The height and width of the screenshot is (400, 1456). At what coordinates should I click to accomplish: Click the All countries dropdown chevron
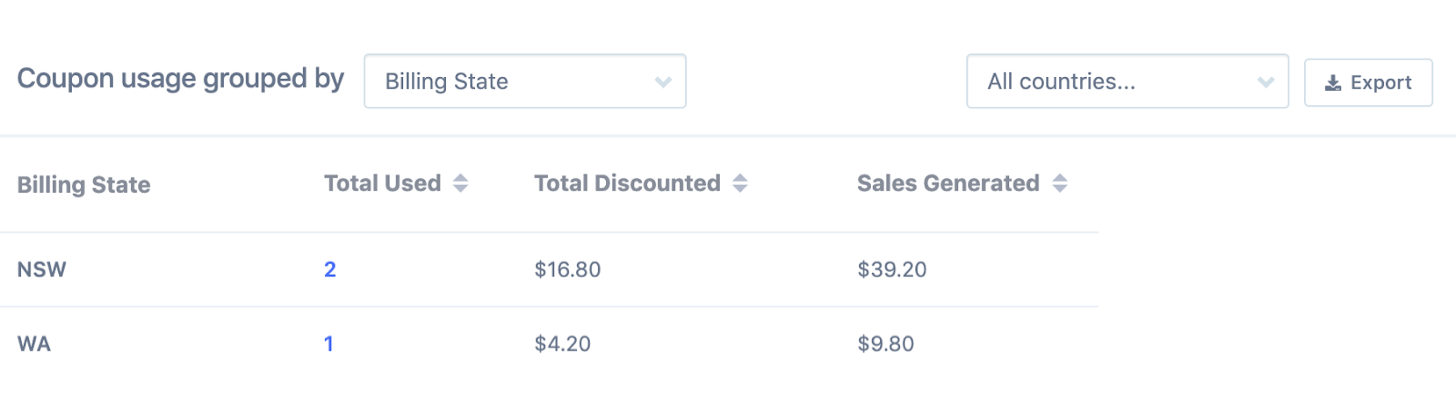(1265, 82)
